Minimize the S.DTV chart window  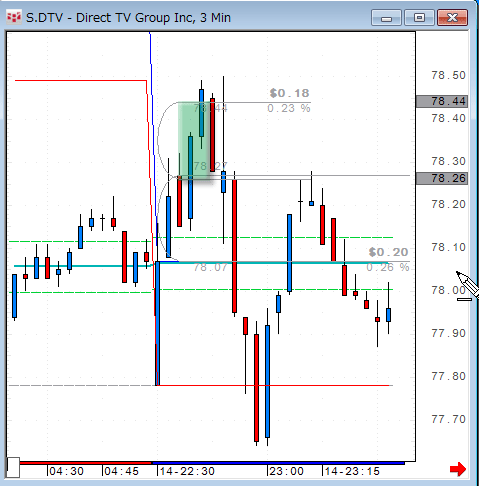point(386,18)
